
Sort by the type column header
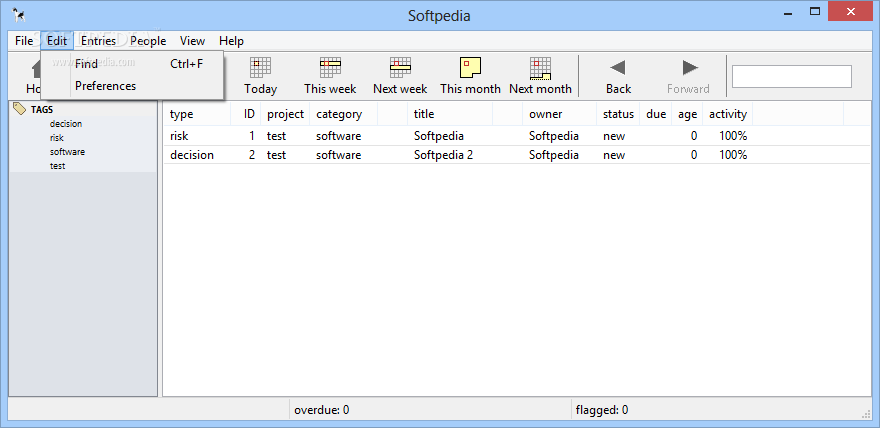198,114
